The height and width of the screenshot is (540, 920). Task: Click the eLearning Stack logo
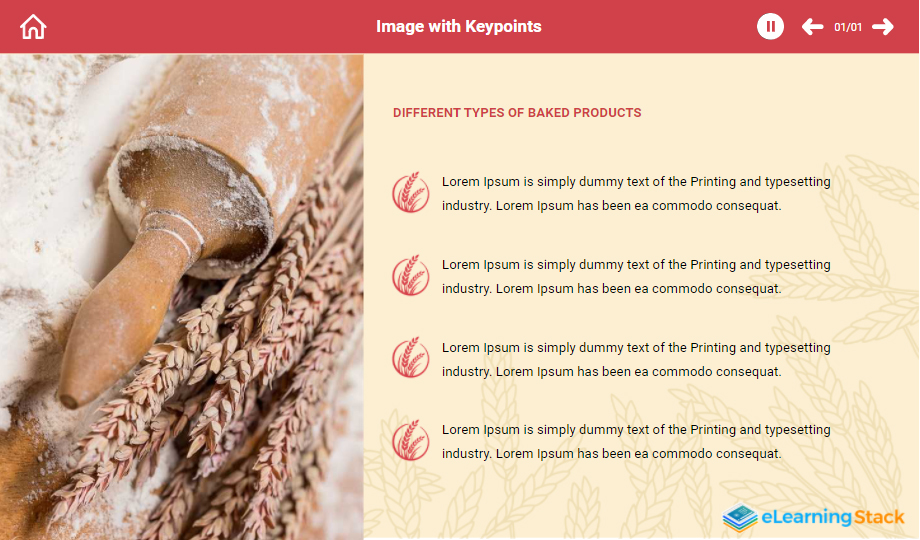(x=813, y=517)
